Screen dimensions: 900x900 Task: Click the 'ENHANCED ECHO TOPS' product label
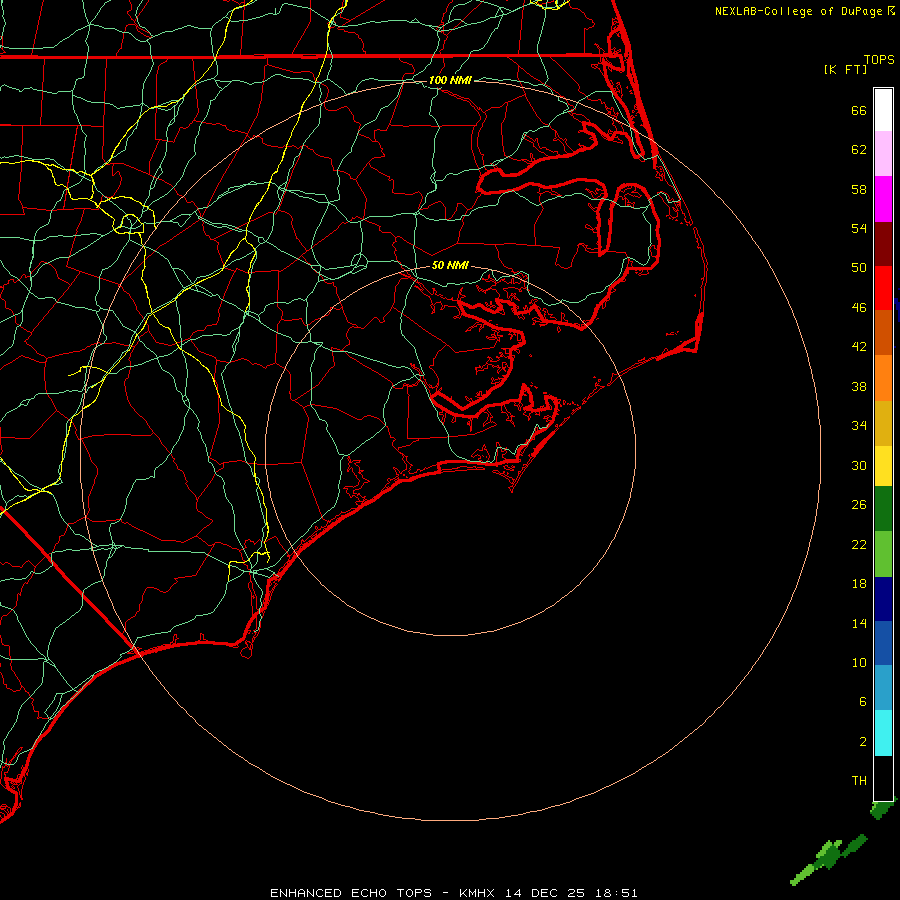pyautogui.click(x=351, y=893)
